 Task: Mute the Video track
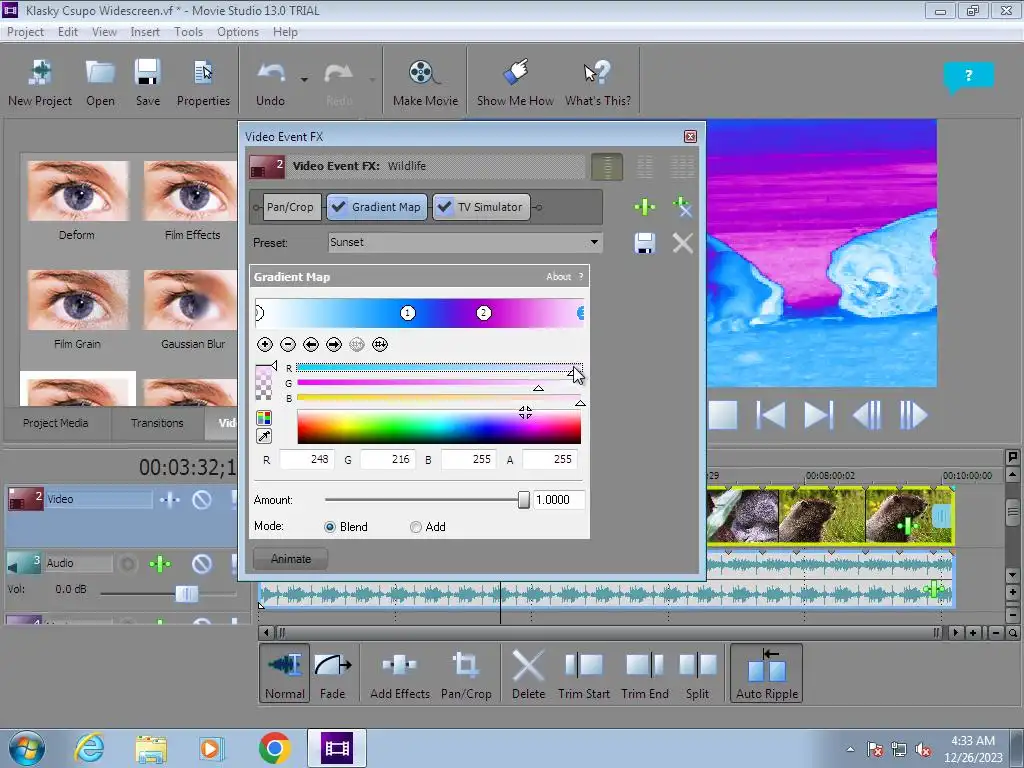pos(202,500)
